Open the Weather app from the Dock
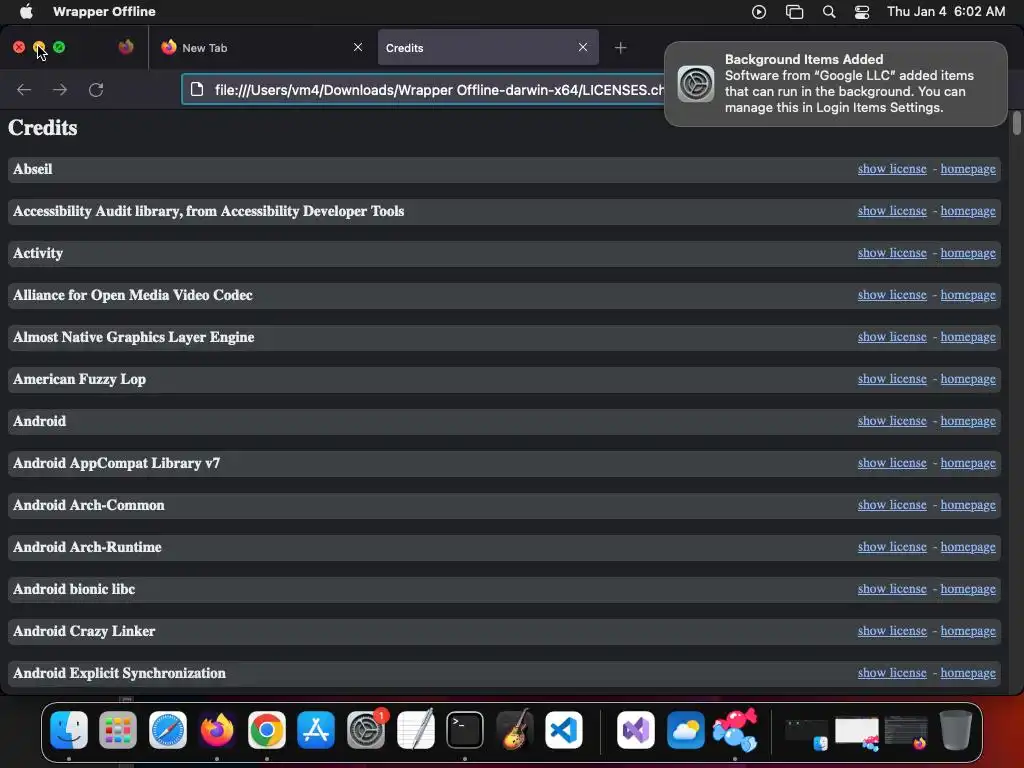This screenshot has height=768, width=1024. (x=685, y=729)
